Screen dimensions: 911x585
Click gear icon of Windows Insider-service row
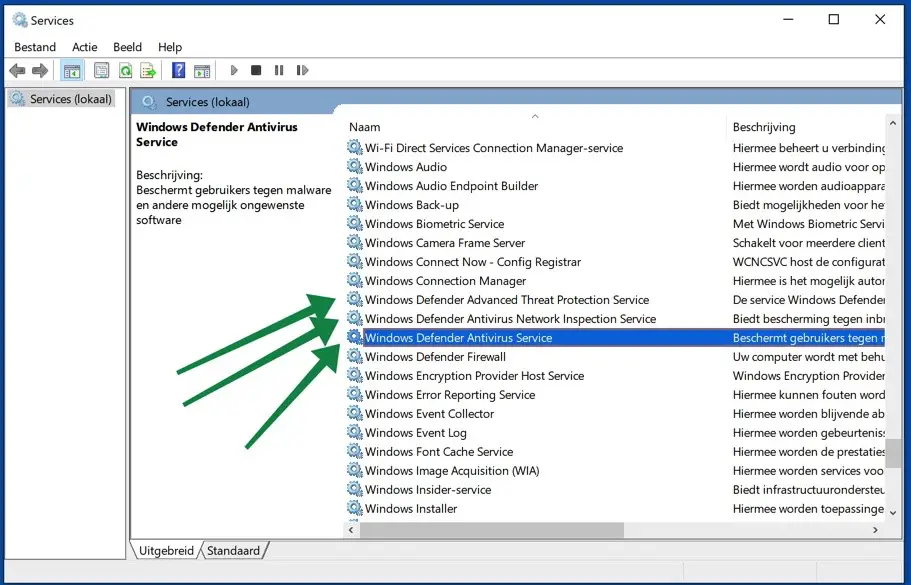[x=354, y=489]
